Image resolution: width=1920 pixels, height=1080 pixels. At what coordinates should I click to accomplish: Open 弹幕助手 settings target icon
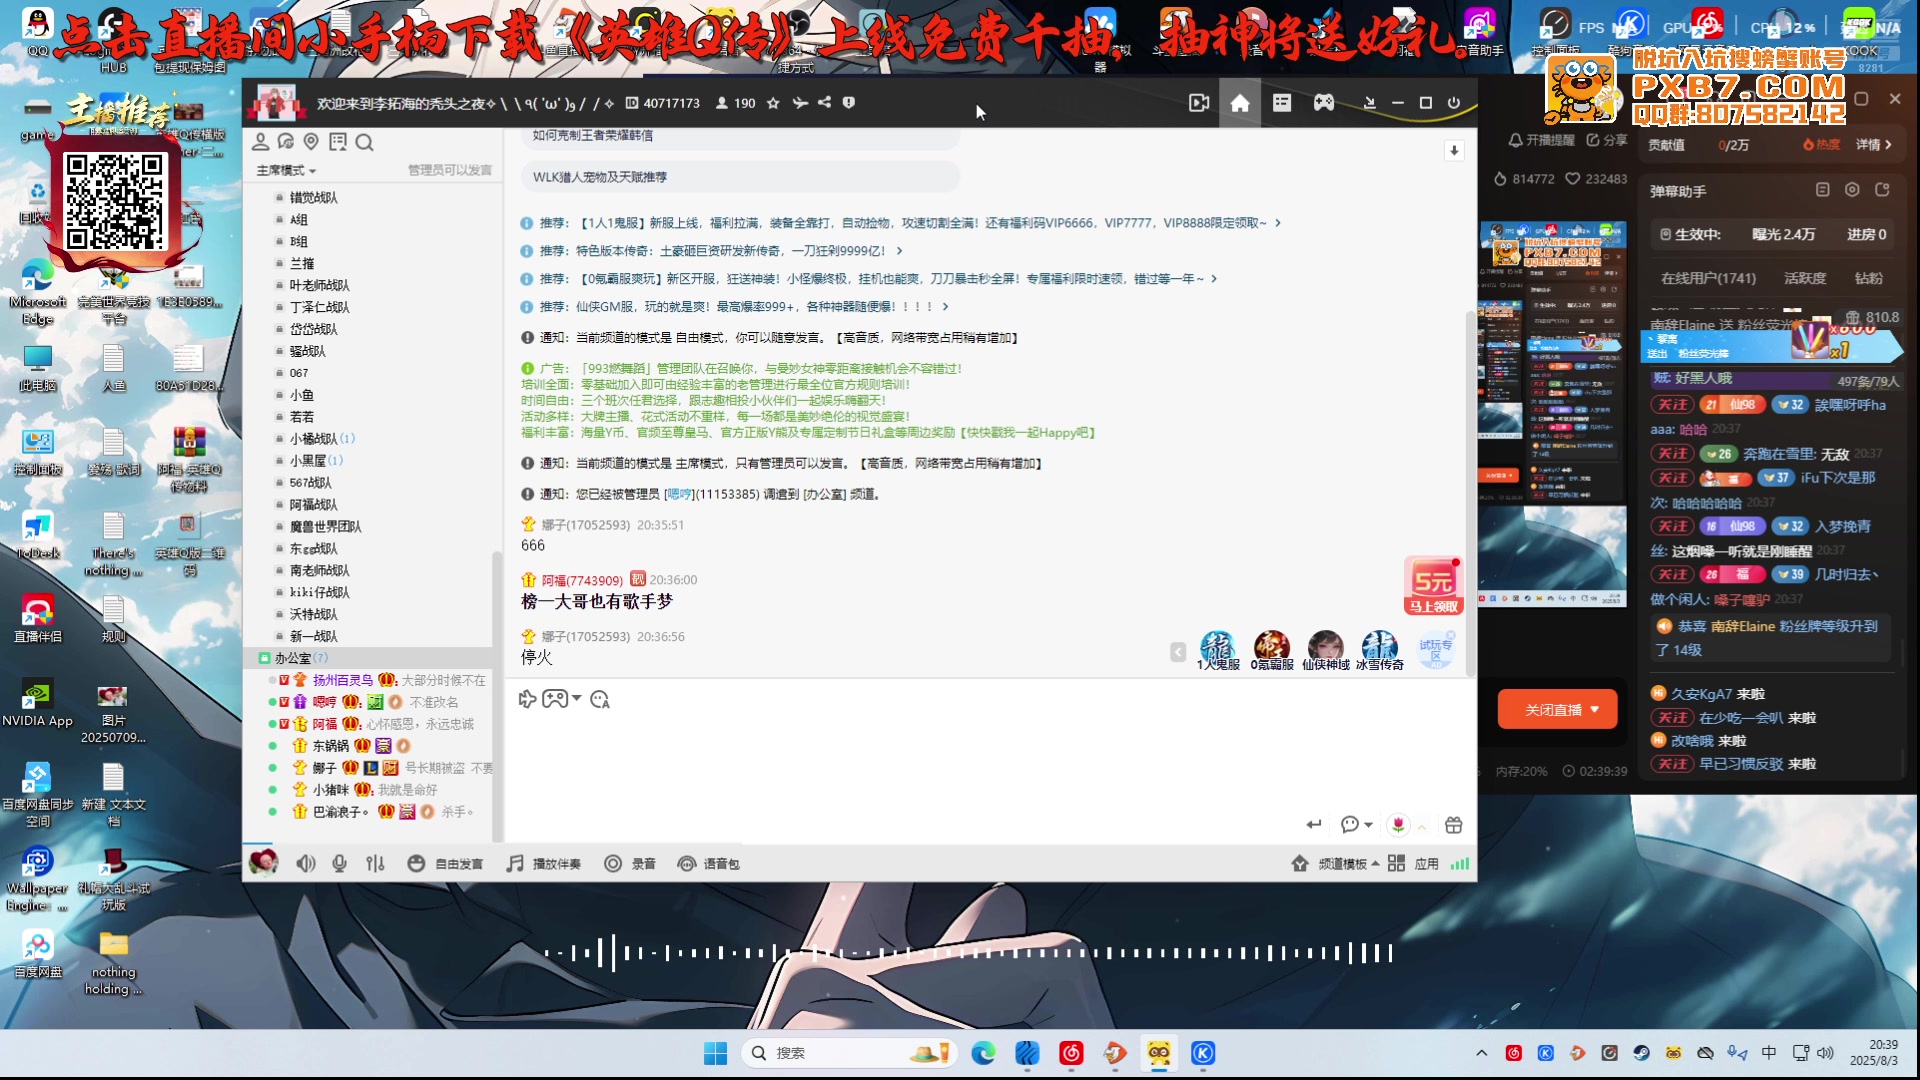pos(1852,190)
